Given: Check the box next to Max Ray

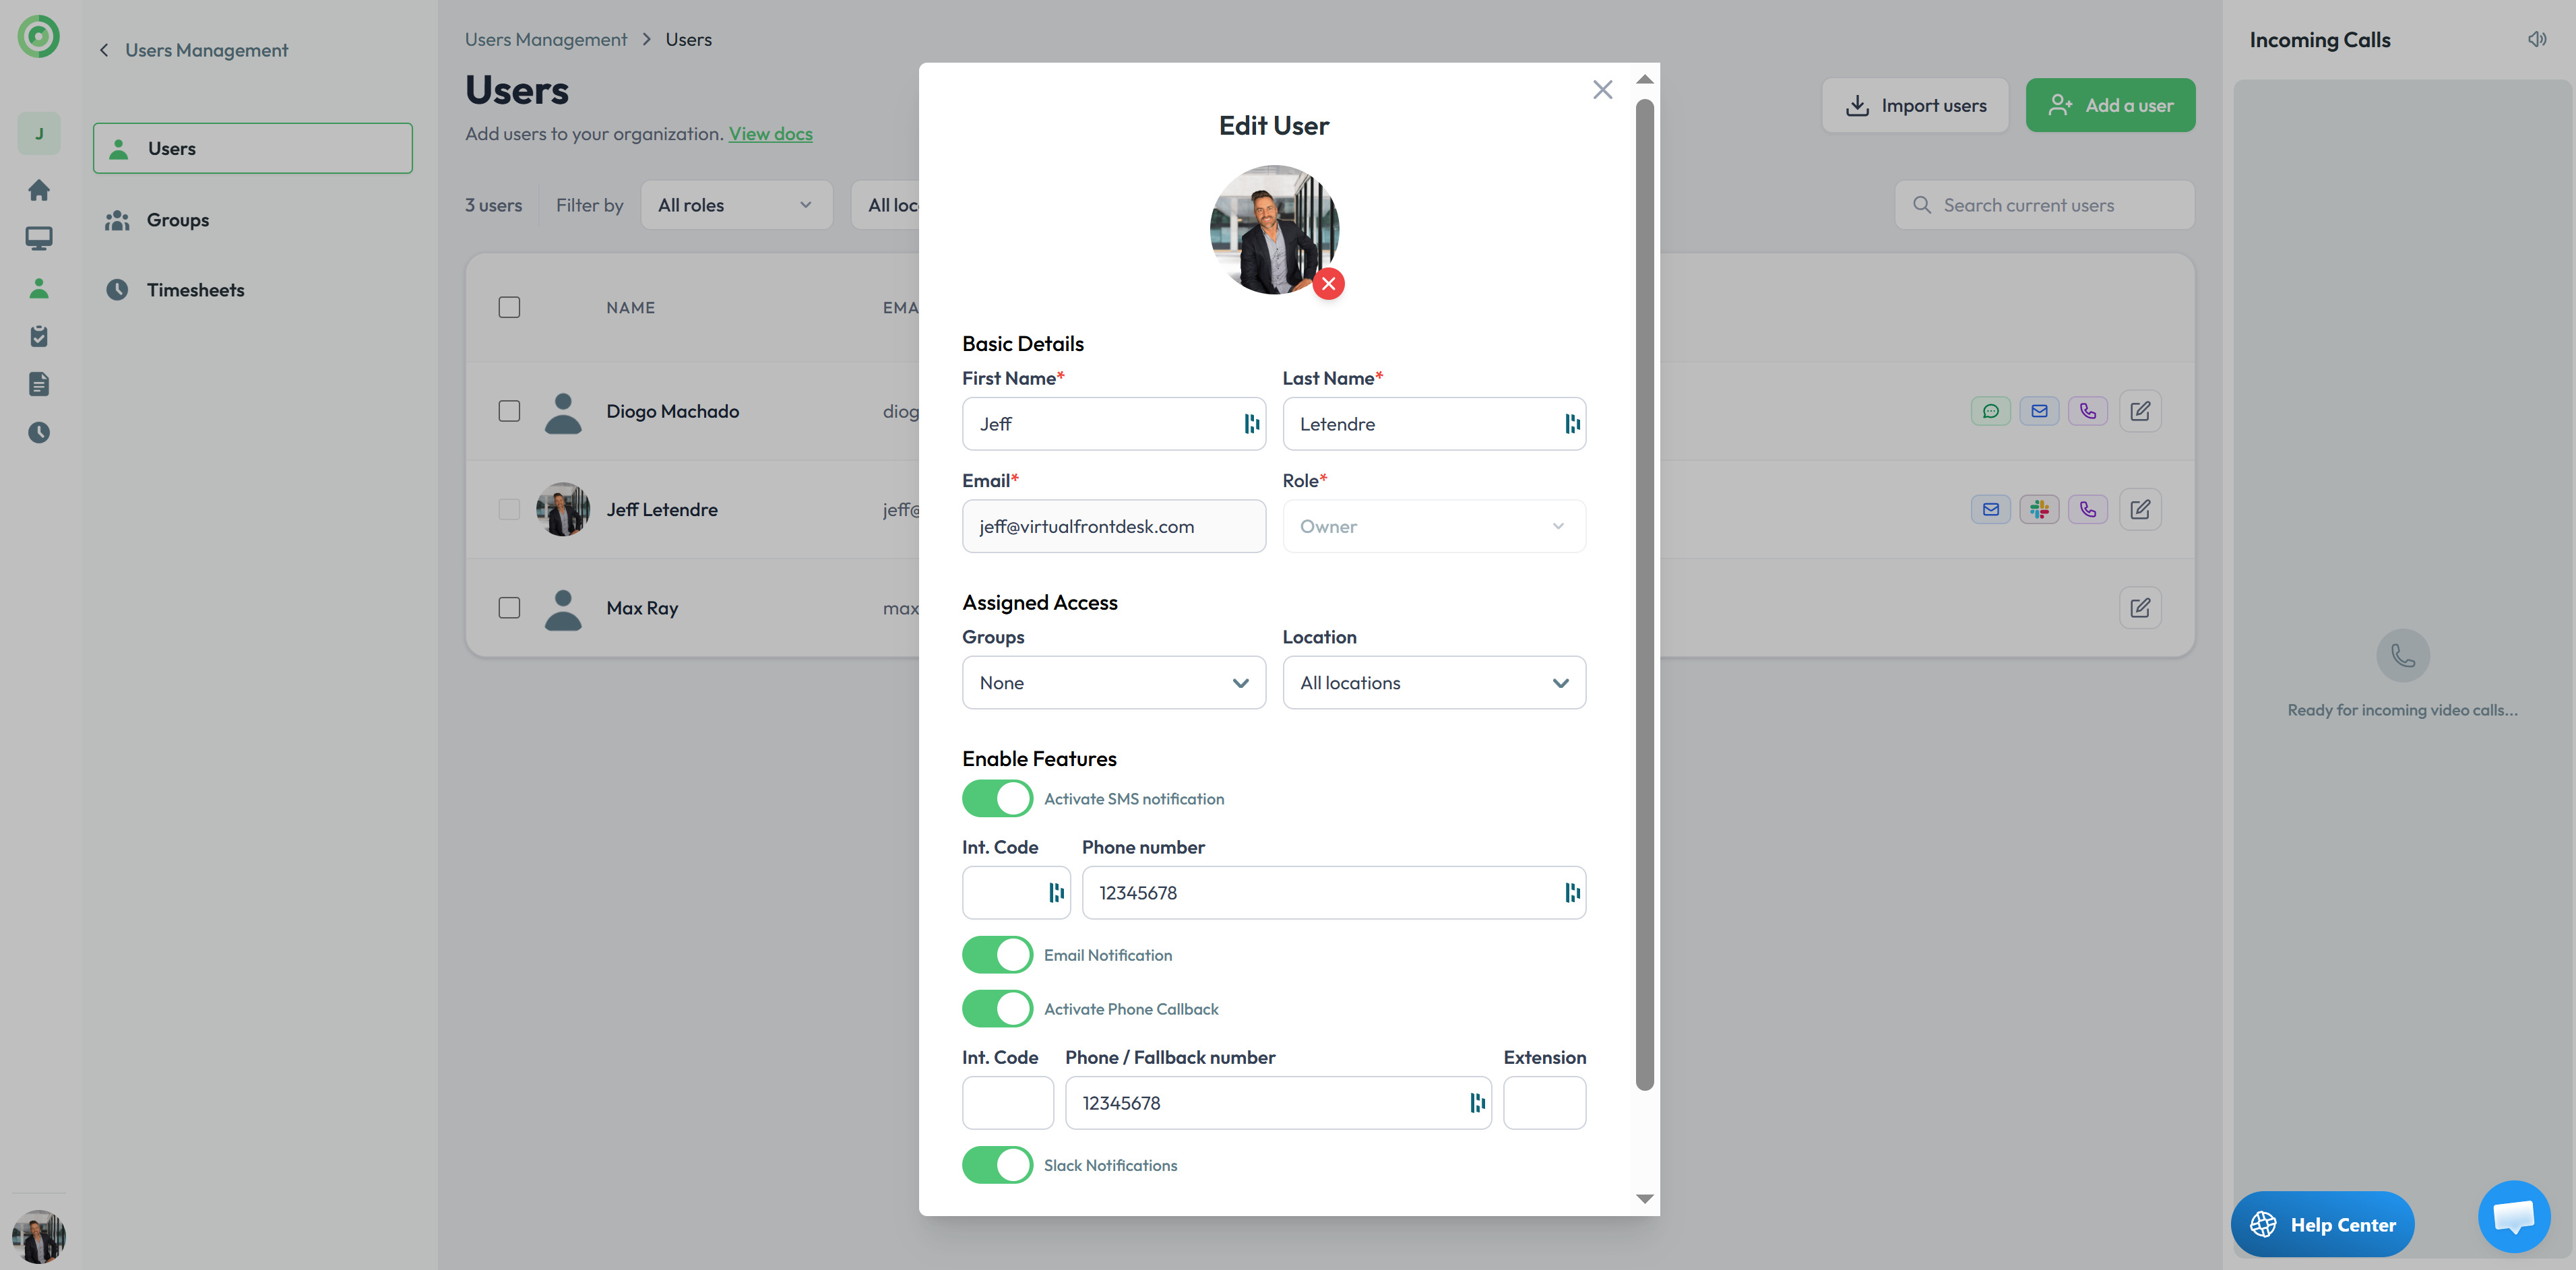Looking at the screenshot, I should point(509,608).
